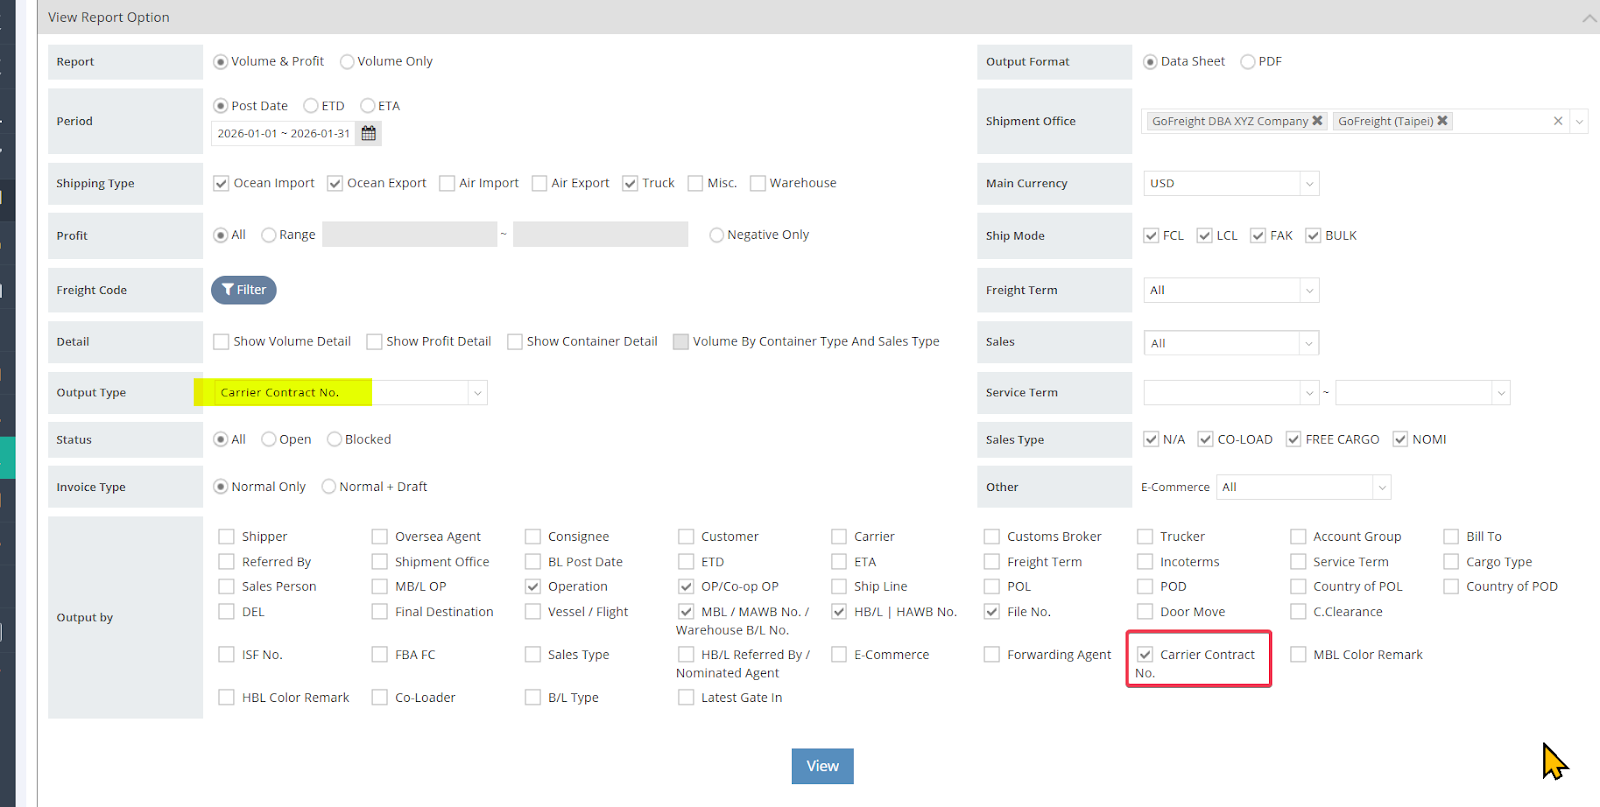Remove the GoFreight (Taipei) office tag

[x=1442, y=121]
